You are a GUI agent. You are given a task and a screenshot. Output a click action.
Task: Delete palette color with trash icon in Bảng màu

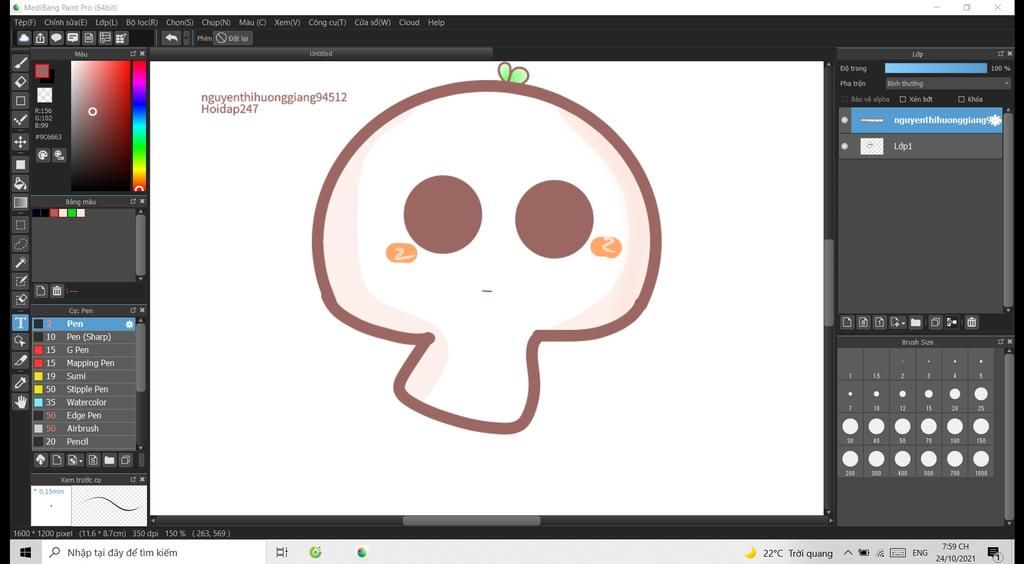[x=57, y=290]
